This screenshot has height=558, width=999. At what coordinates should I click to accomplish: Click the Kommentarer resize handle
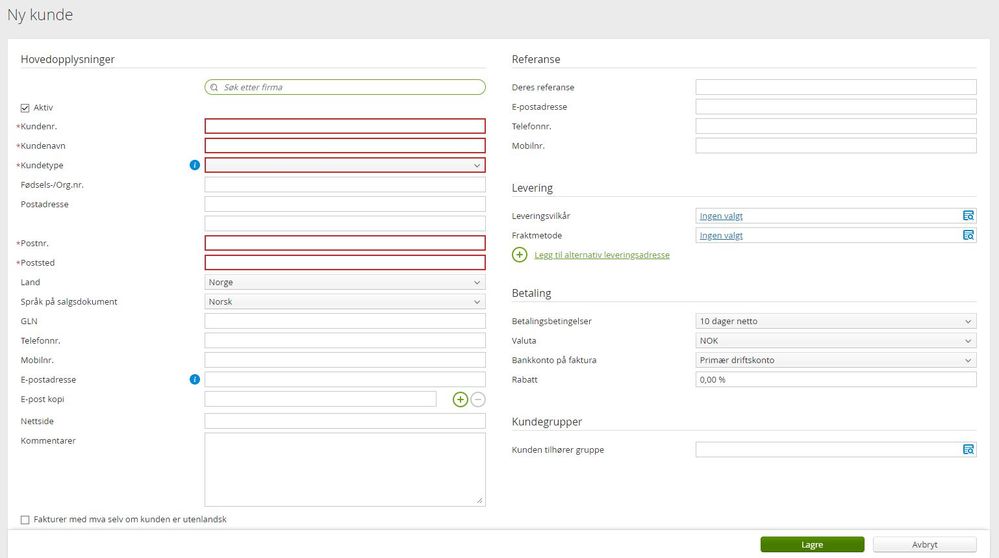480,501
